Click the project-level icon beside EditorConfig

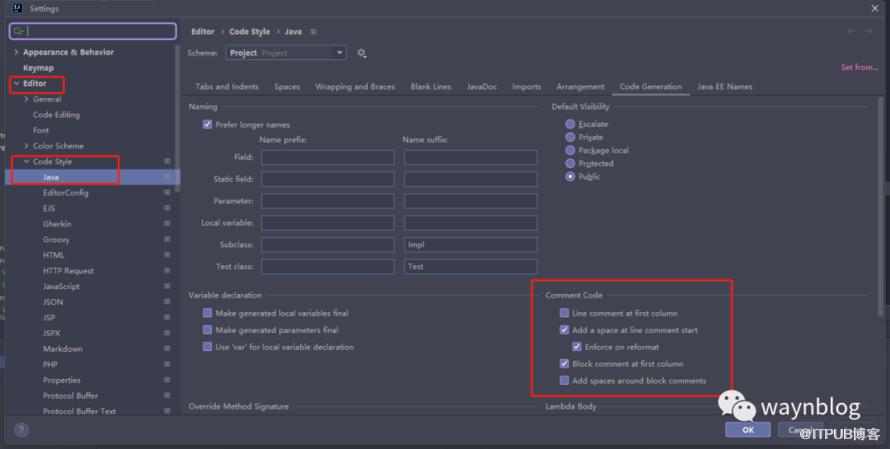(x=167, y=193)
